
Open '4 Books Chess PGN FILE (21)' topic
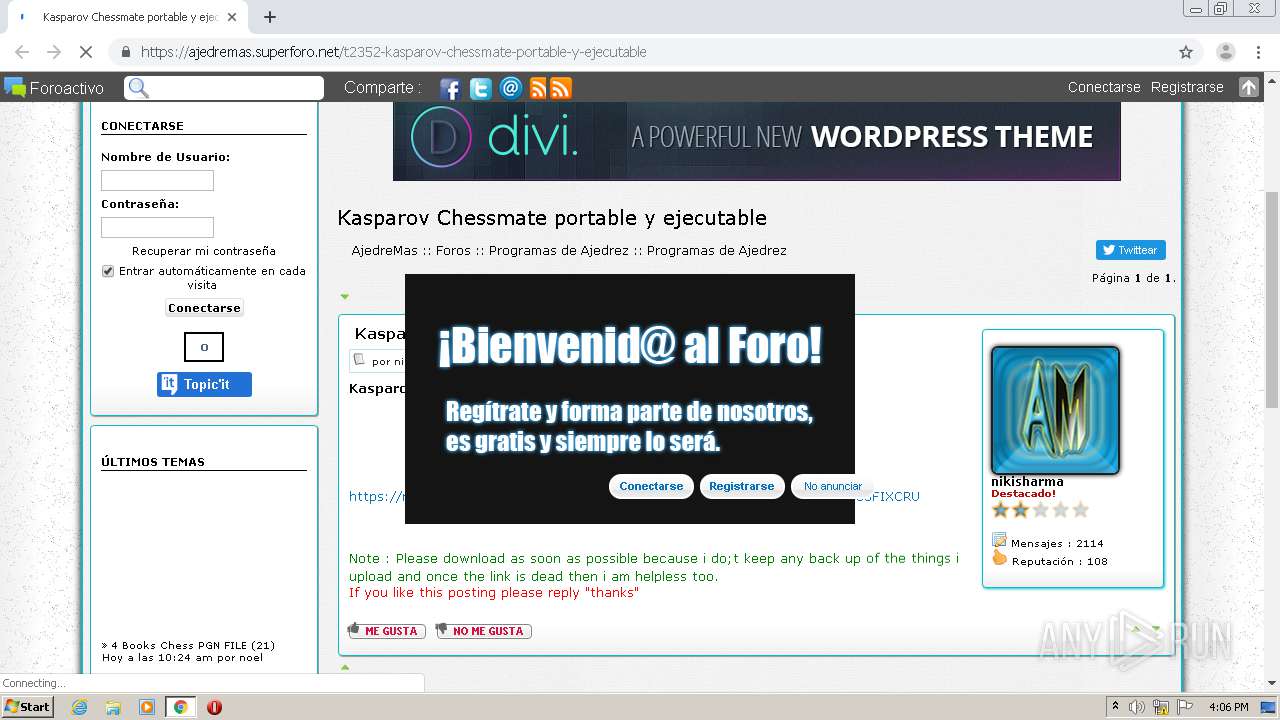tap(193, 645)
